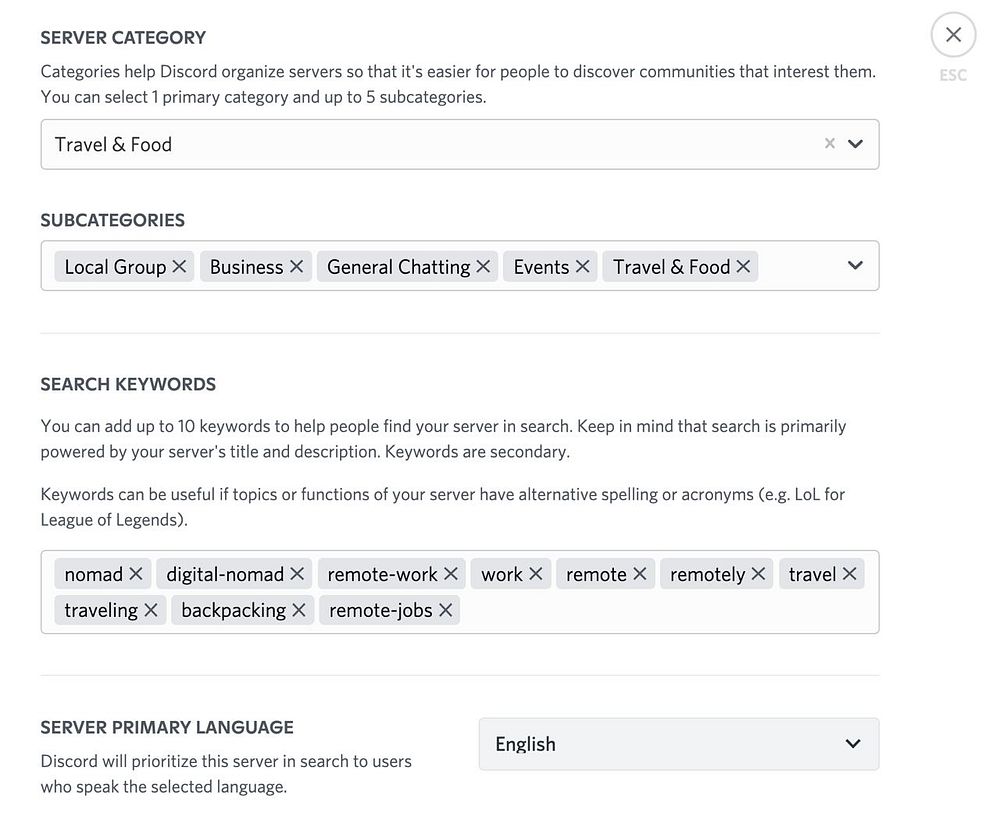Delete the nomad keyword tag

tap(136, 574)
